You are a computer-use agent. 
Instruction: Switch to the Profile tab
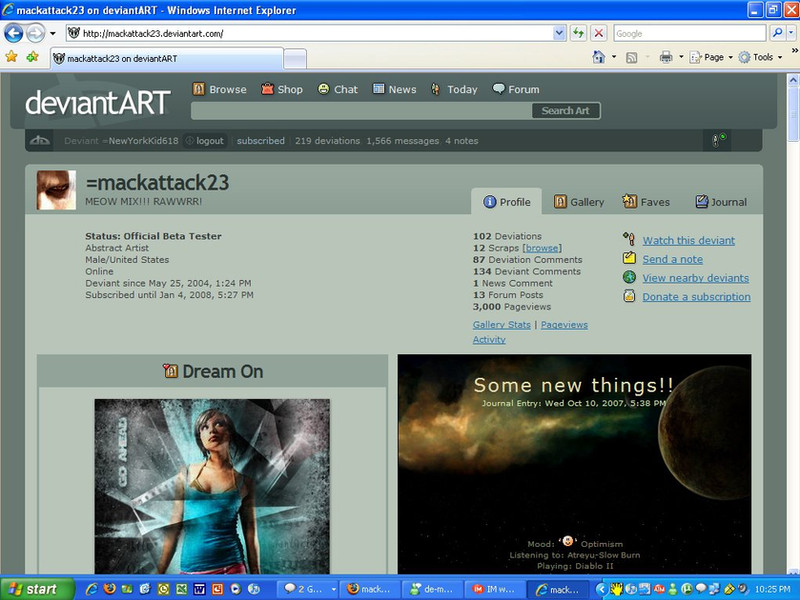[507, 202]
